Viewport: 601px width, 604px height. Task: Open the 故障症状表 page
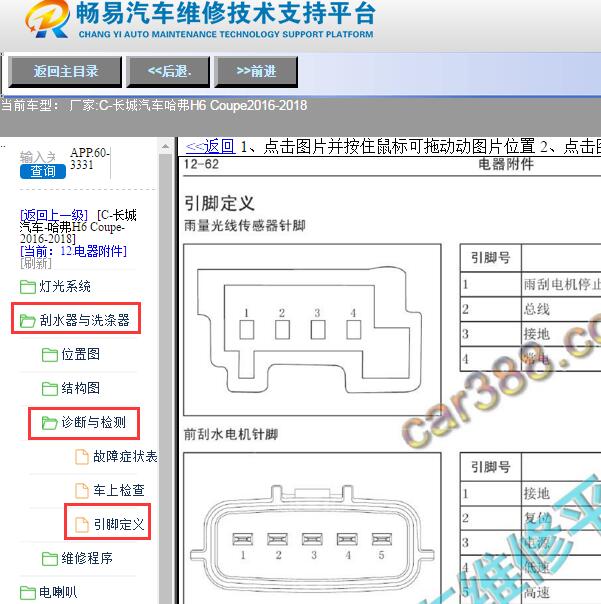coord(125,456)
